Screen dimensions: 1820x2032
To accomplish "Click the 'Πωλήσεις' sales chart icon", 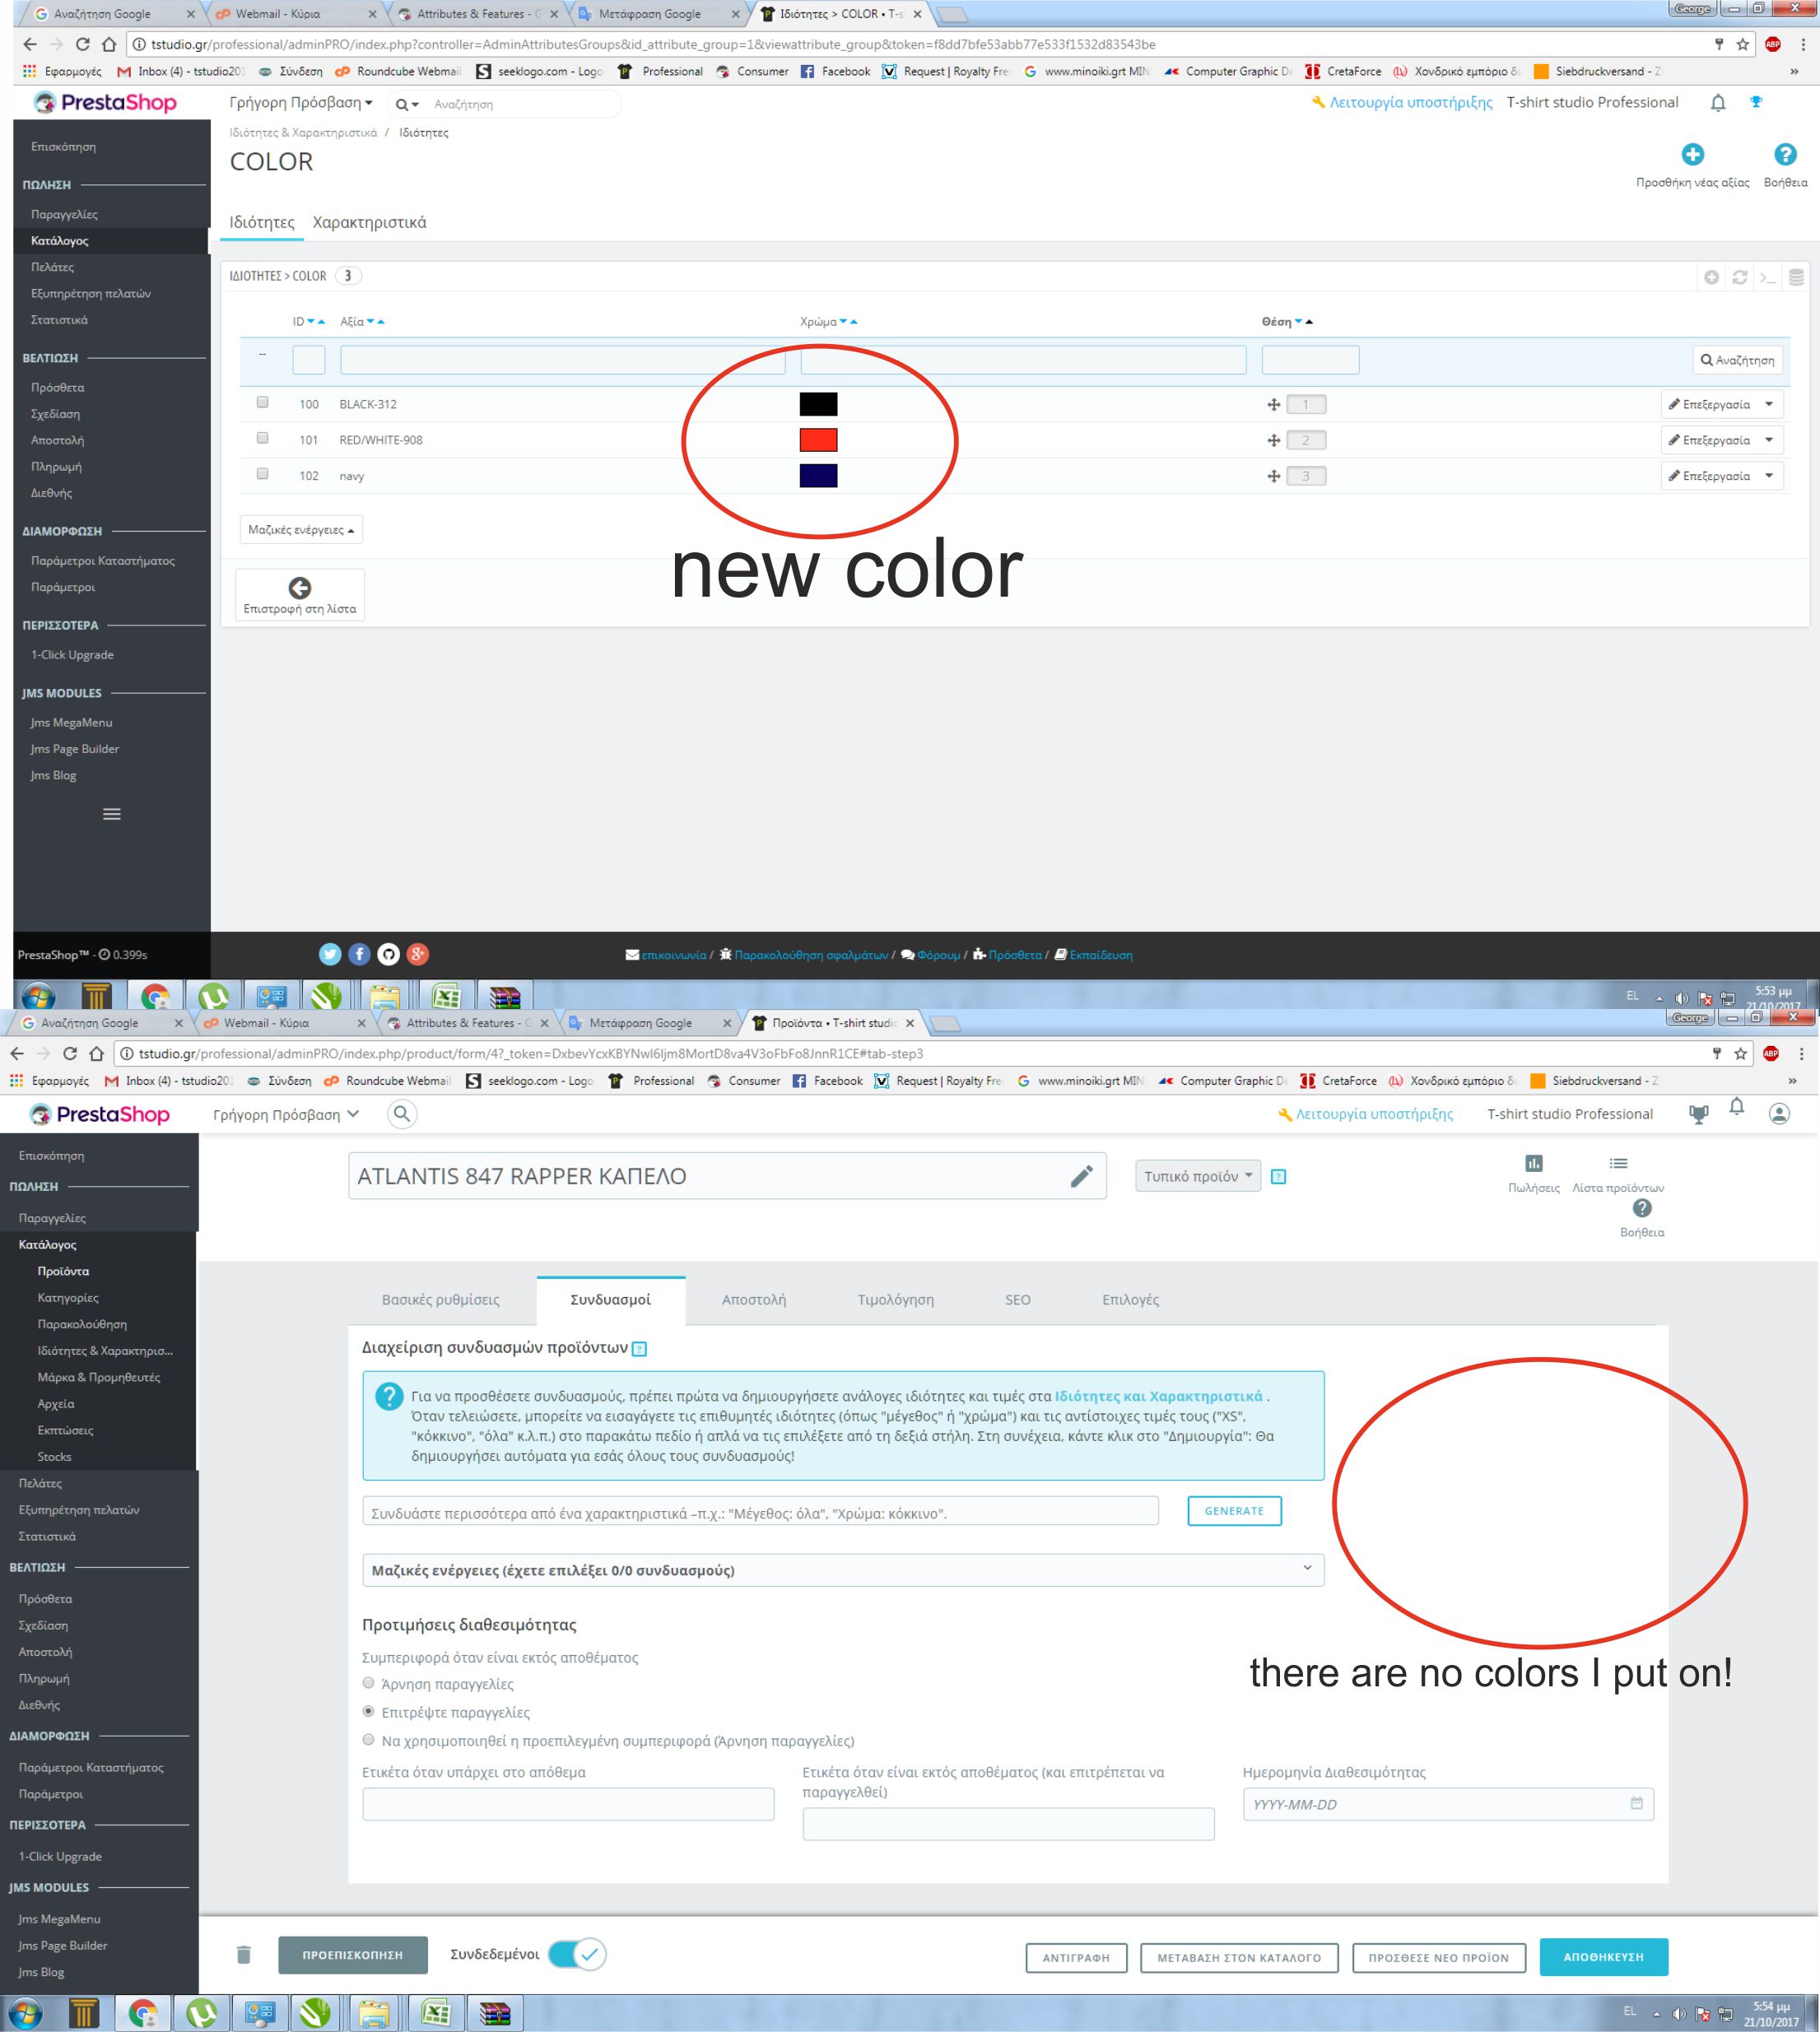I will (x=1533, y=1163).
